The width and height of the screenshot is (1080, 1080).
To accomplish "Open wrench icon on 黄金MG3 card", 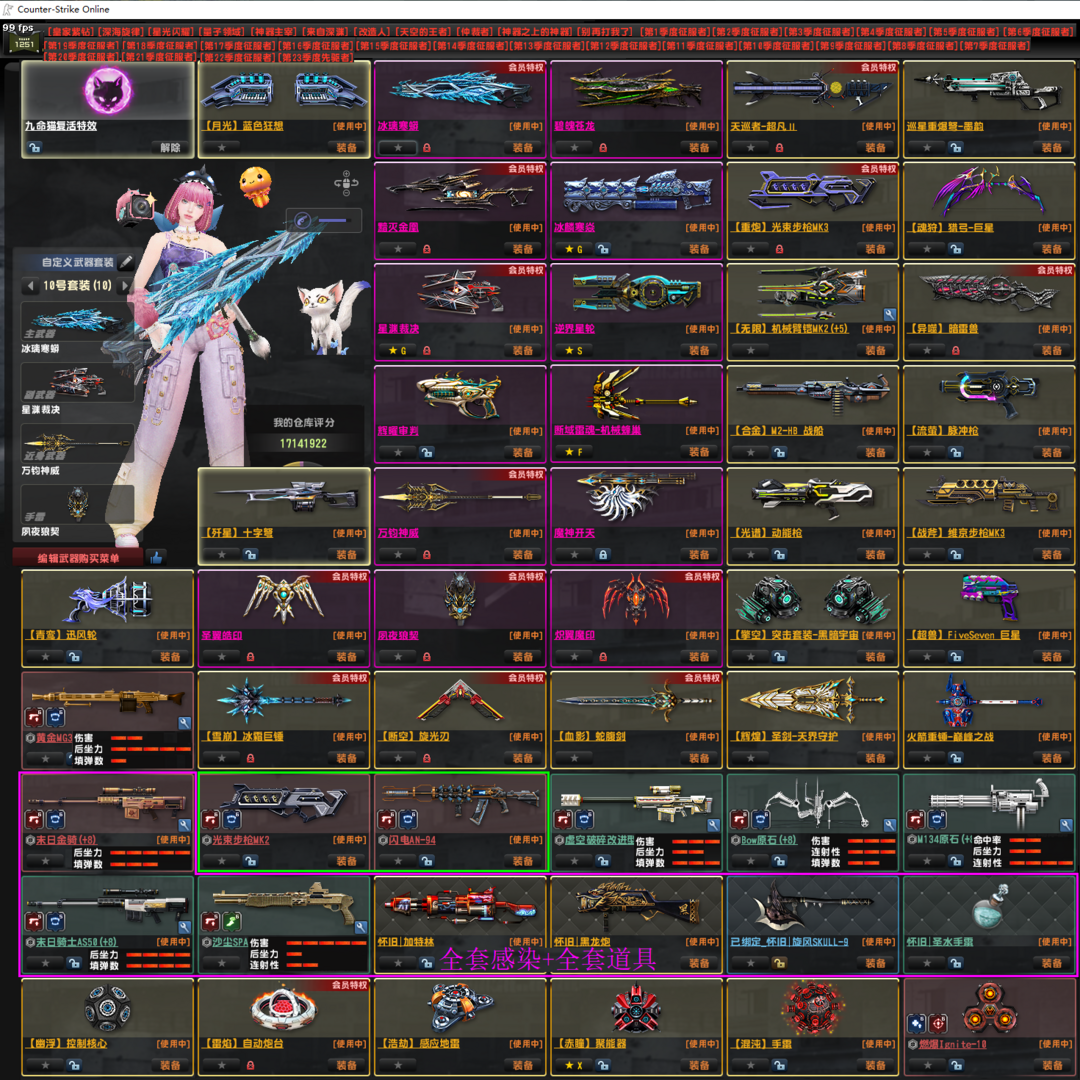I will pos(184,723).
